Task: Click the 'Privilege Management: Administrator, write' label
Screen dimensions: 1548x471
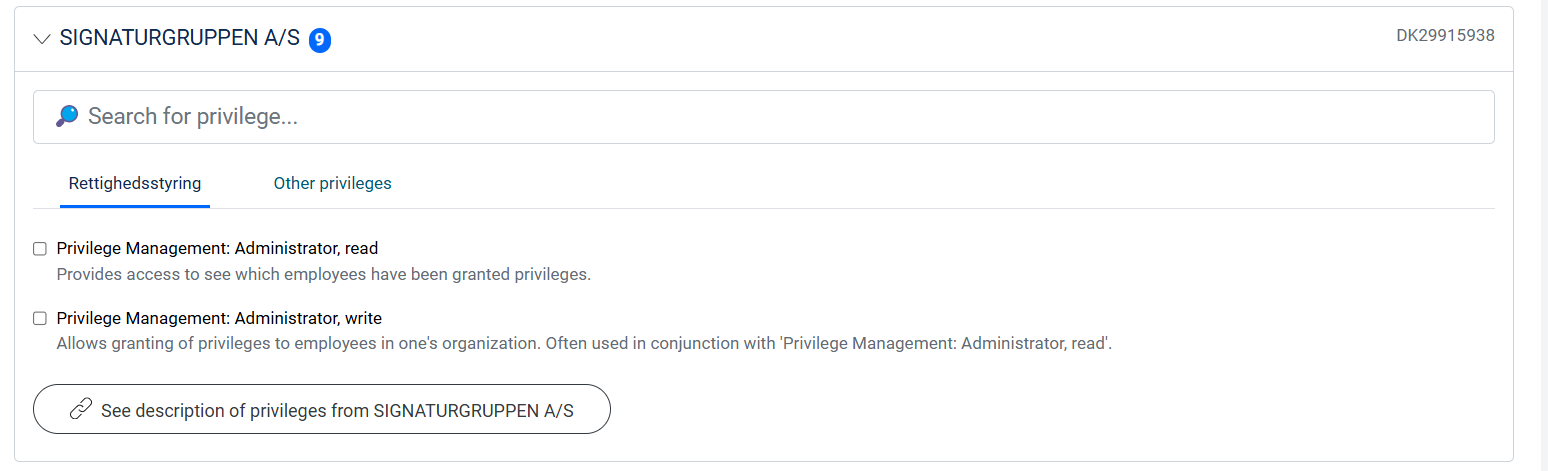Action: 219,318
